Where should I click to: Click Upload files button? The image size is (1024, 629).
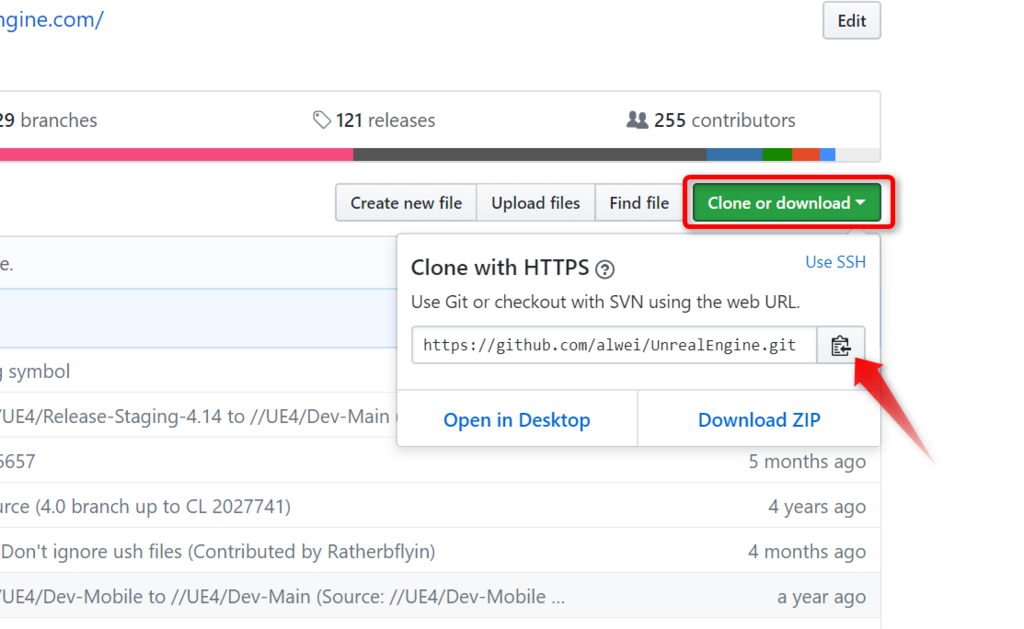coord(536,203)
